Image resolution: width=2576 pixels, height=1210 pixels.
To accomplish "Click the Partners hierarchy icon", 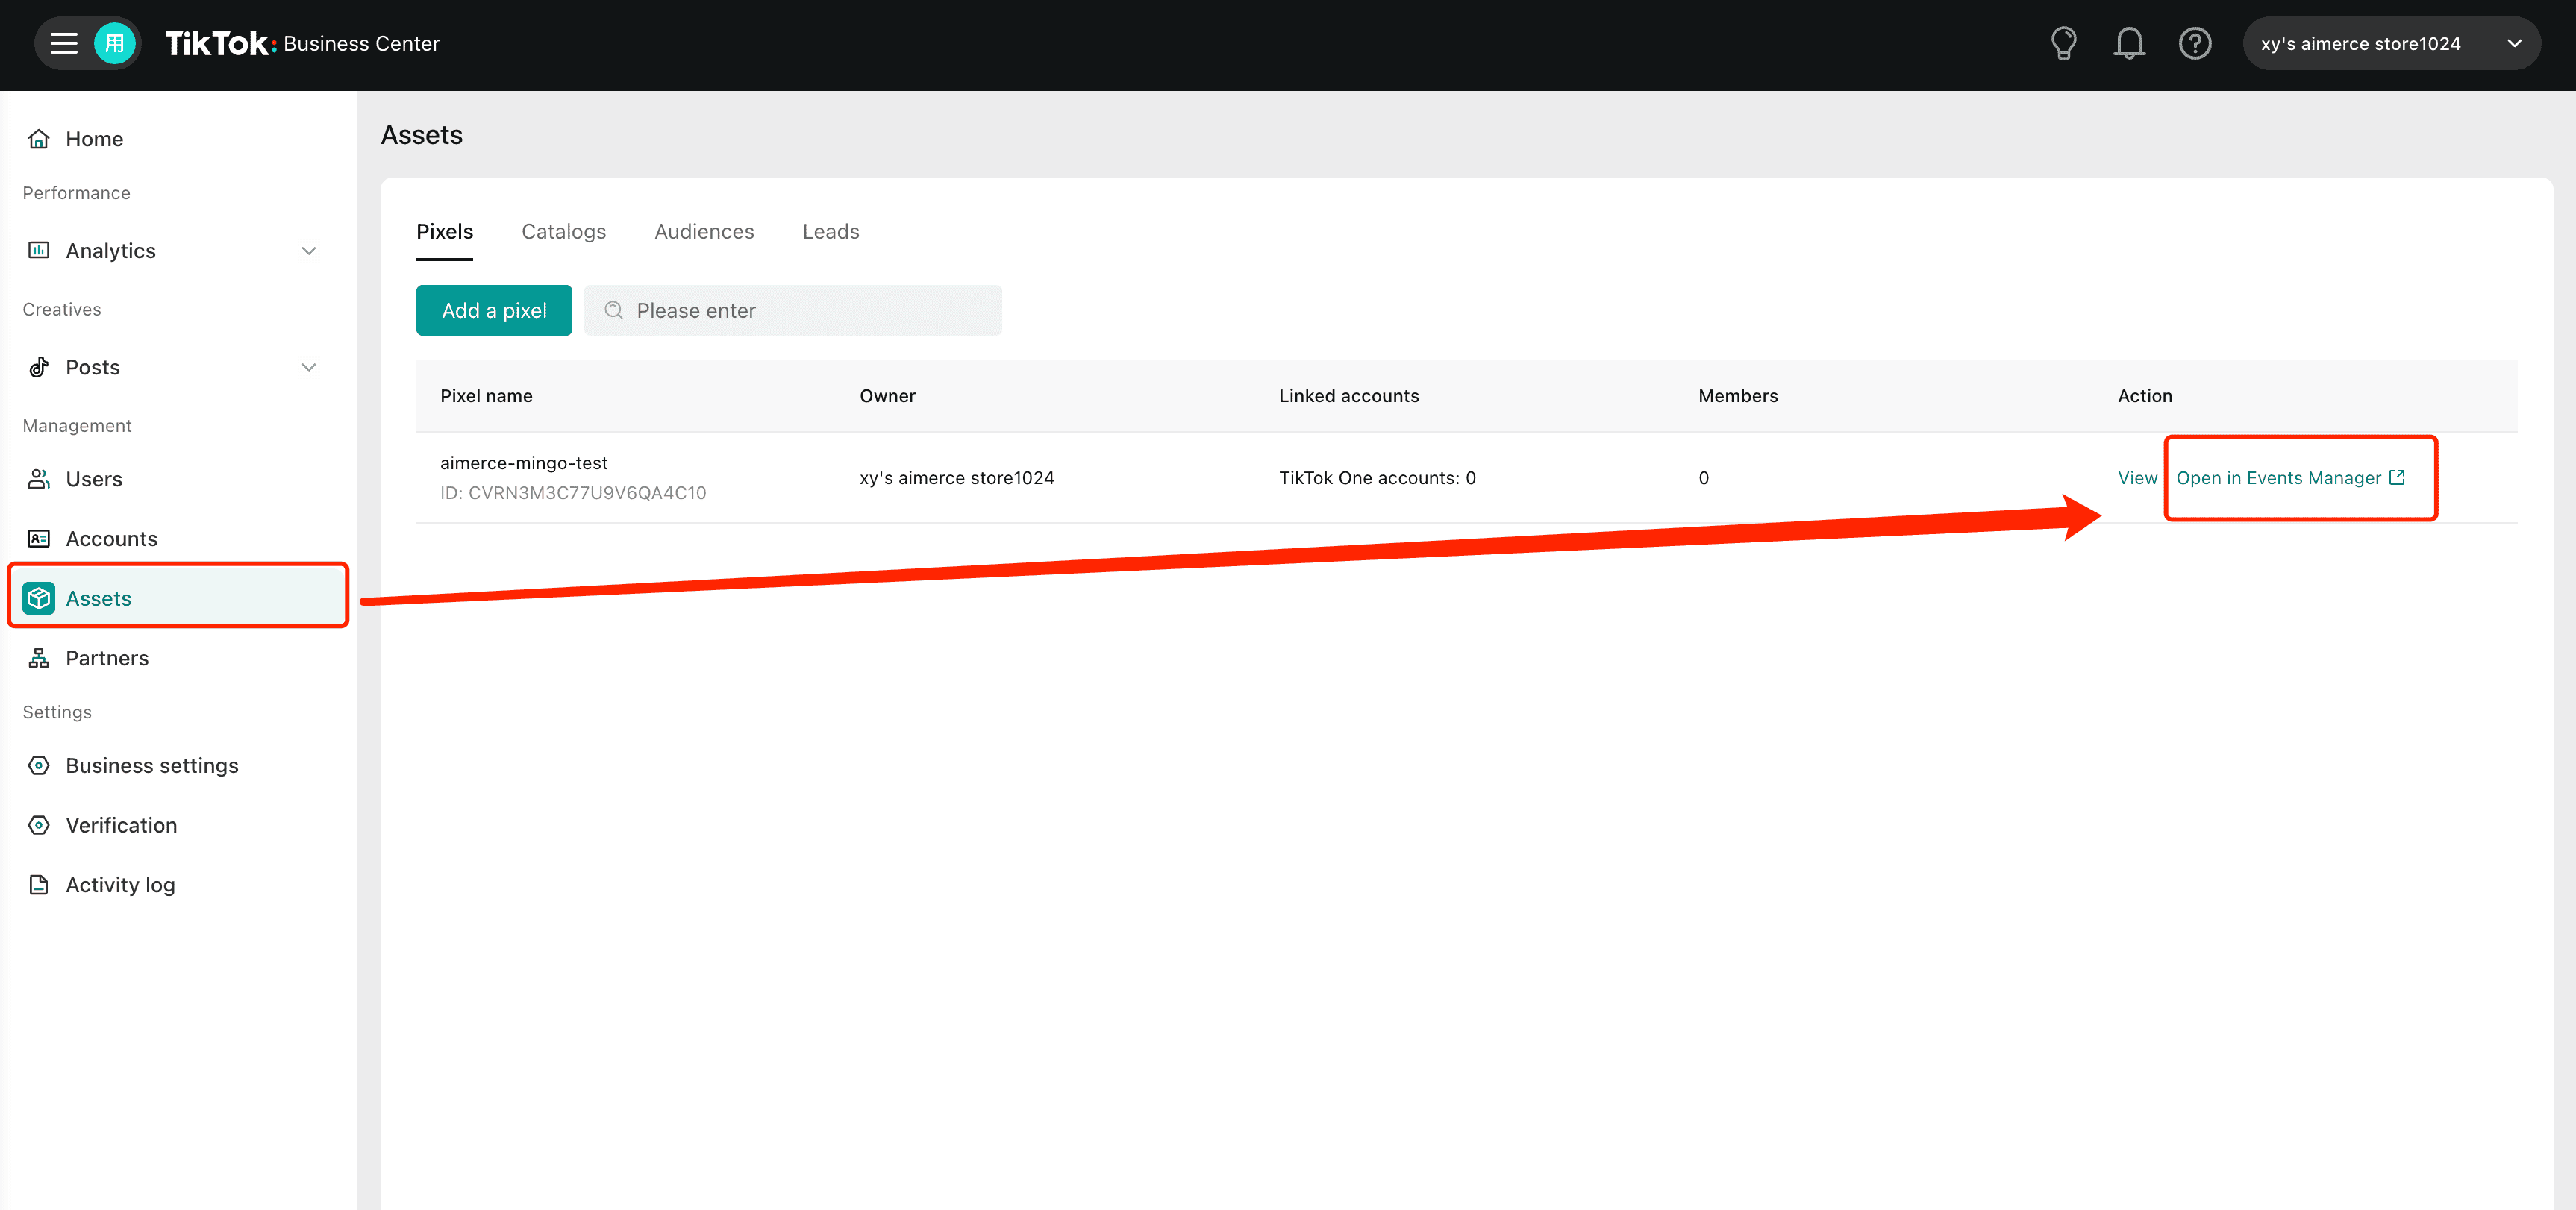I will (39, 658).
